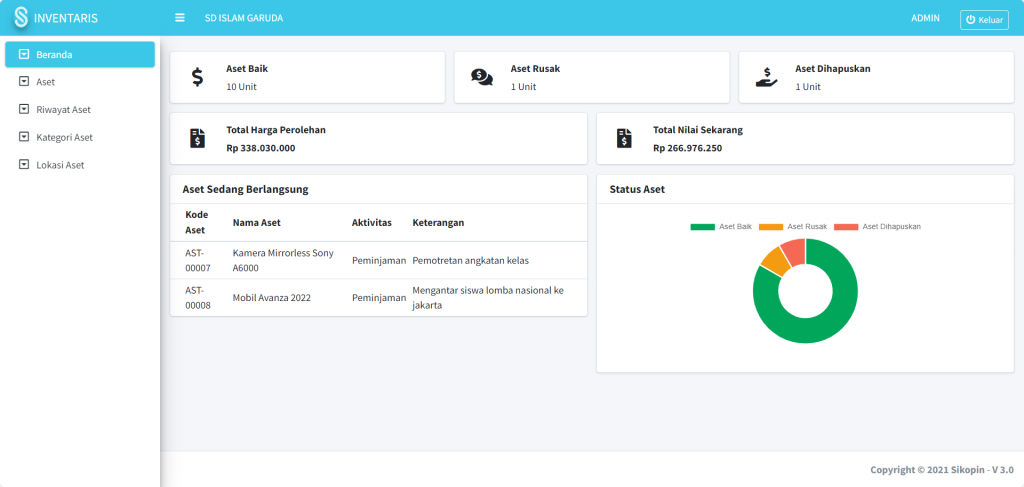1024x487 pixels.
Task: Toggle Aset Dihapuskan red legend swatch
Action: pos(846,227)
